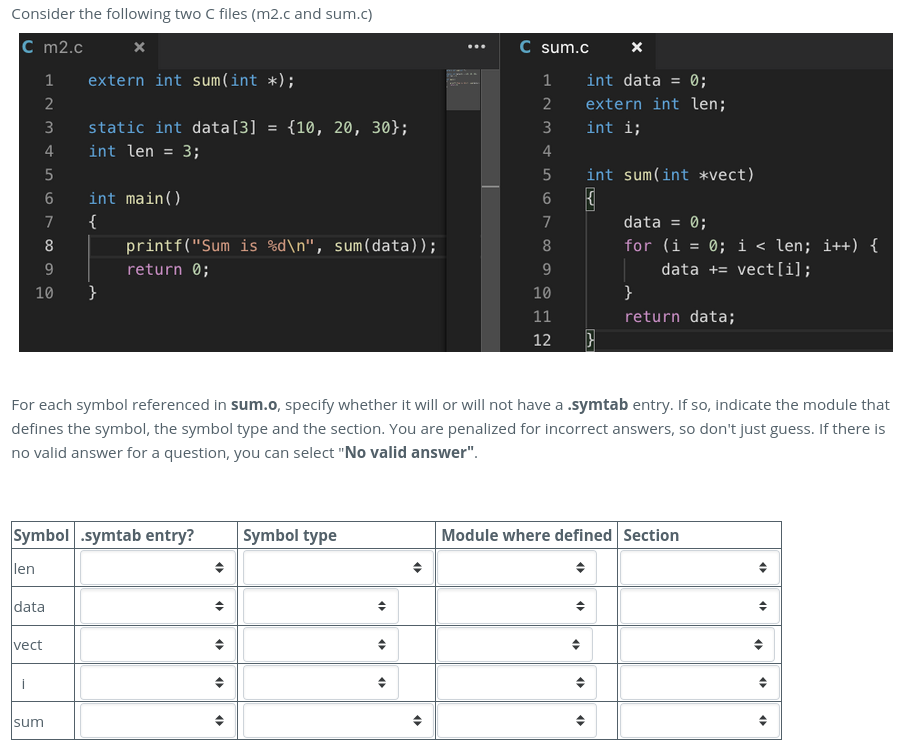Open the Symbol type dropdown for len
This screenshot has height=756, width=907.
tap(337, 567)
